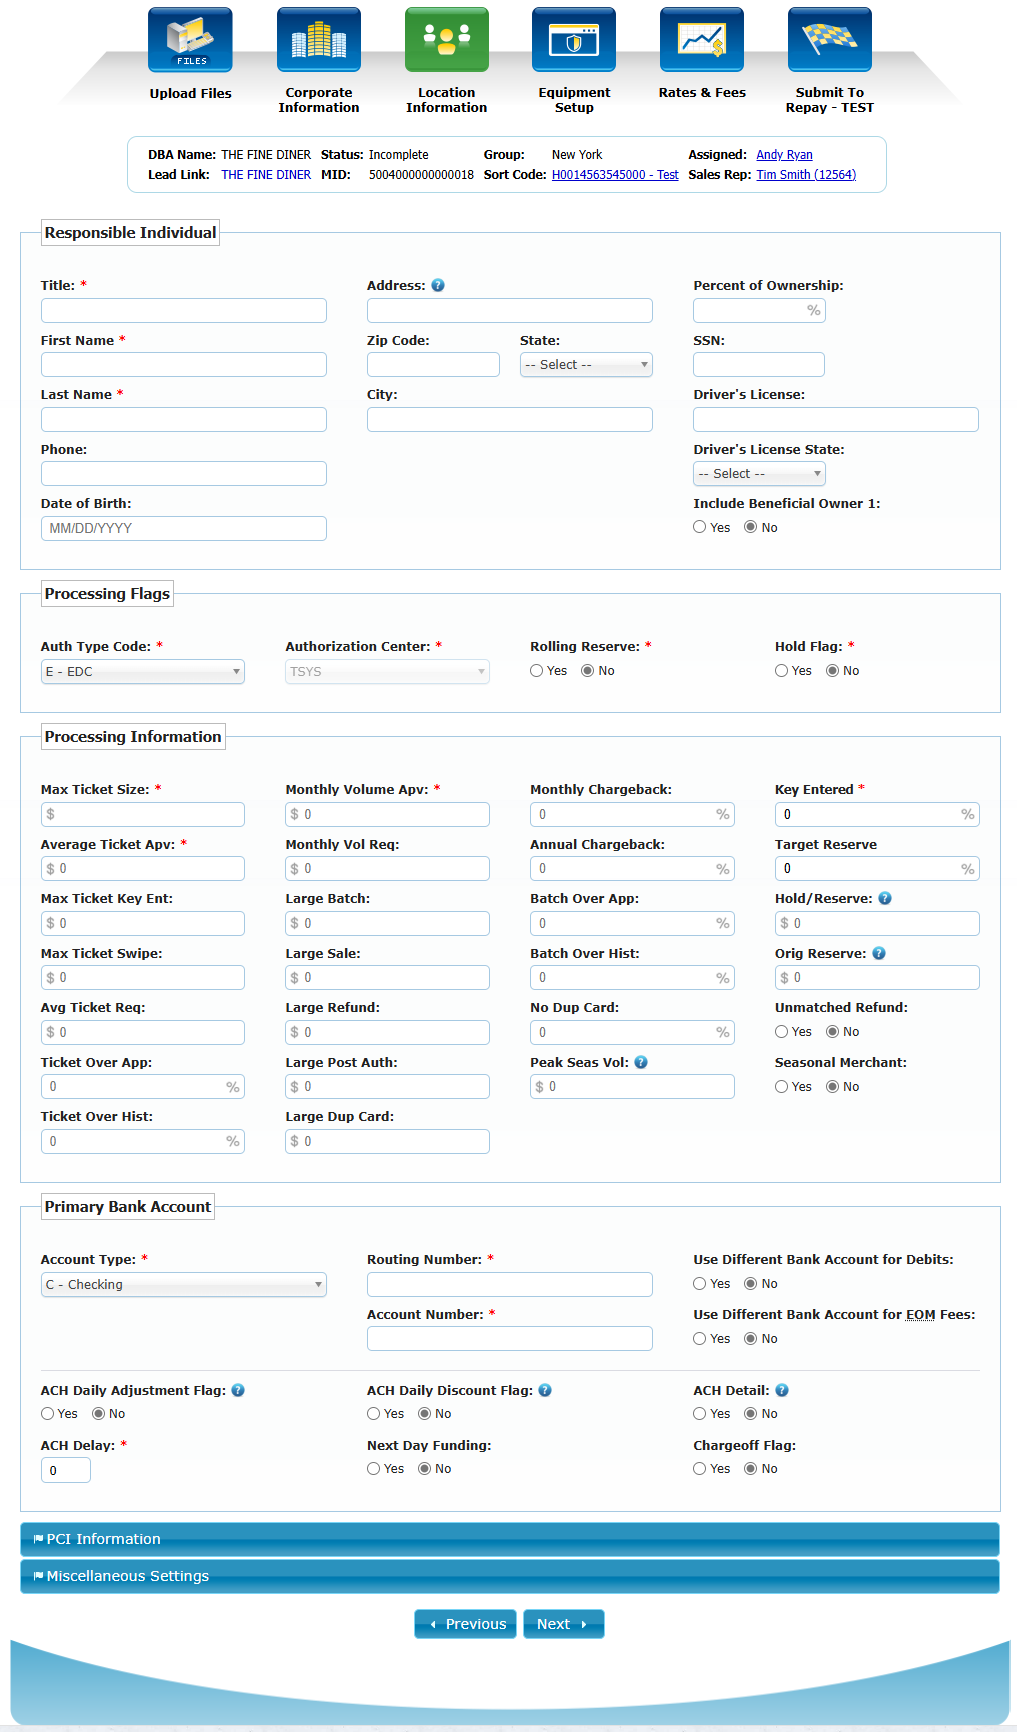Focus the Date of Birth field
The height and width of the screenshot is (1732, 1017).
[x=184, y=528]
